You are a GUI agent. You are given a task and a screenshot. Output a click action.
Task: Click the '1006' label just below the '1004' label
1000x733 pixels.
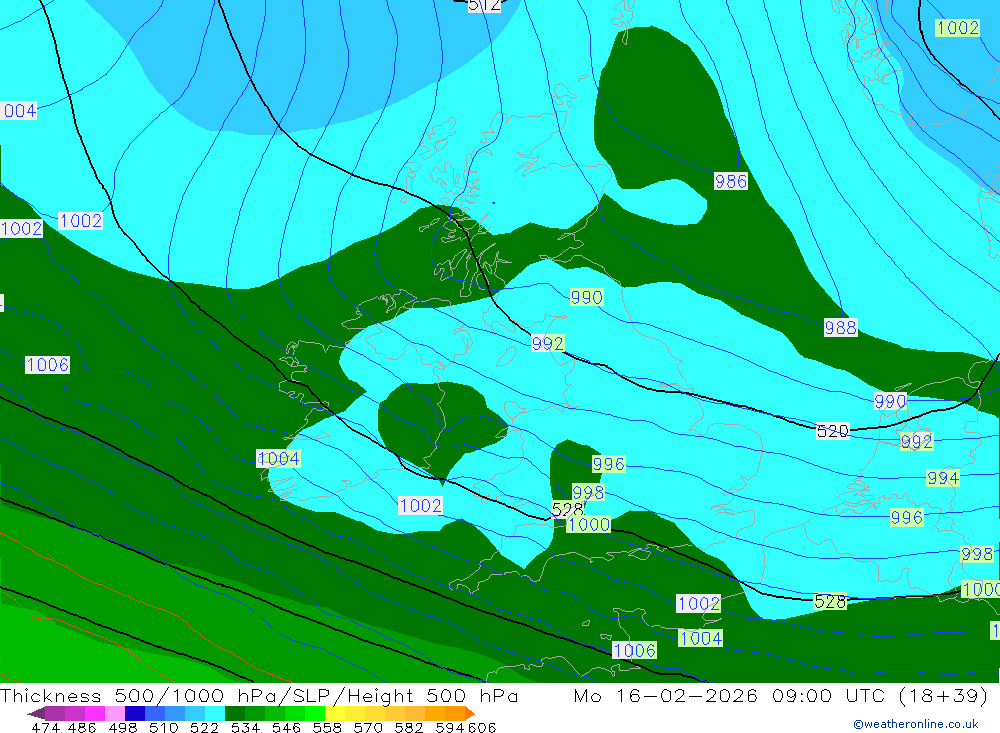(635, 650)
